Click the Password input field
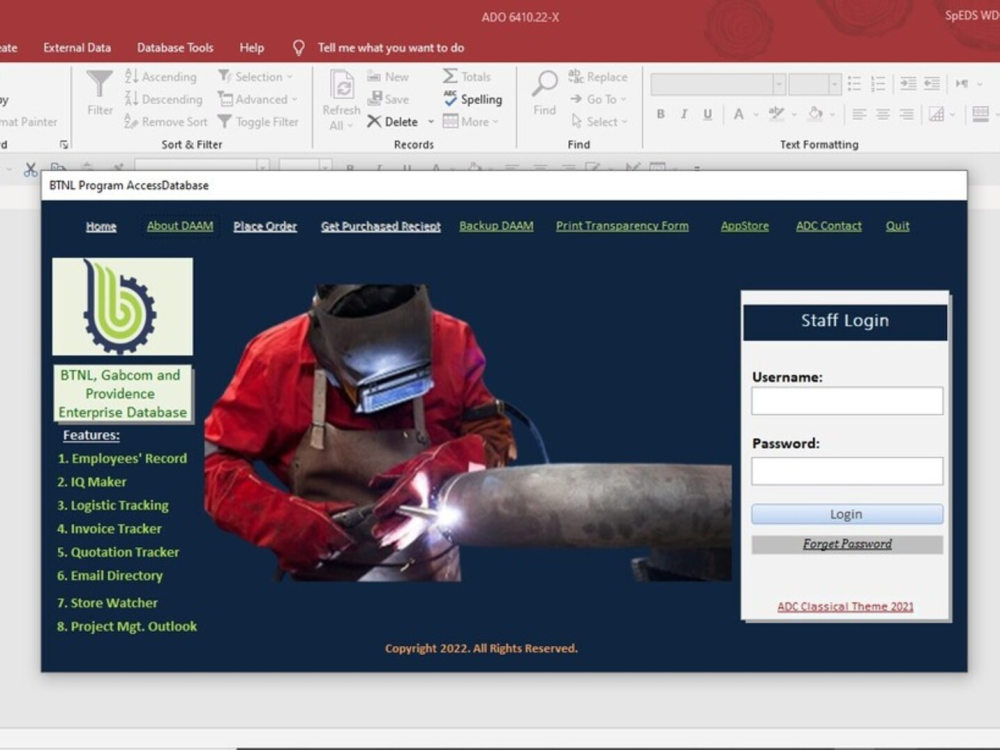 (847, 471)
